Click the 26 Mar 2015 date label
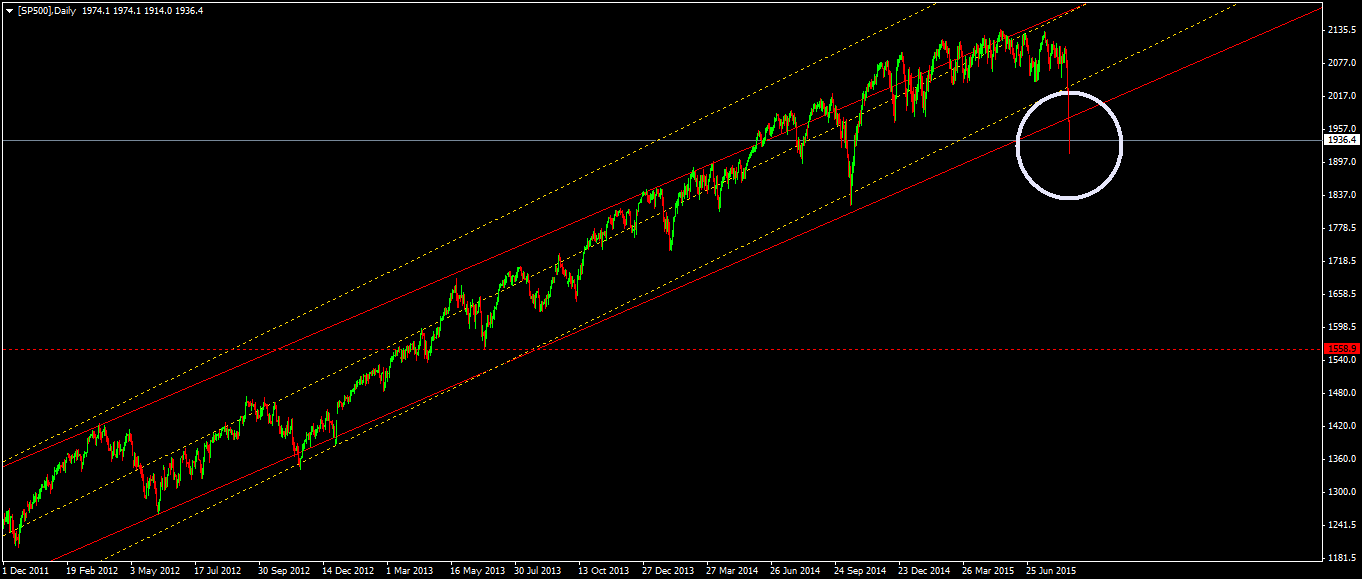 click(x=988, y=571)
